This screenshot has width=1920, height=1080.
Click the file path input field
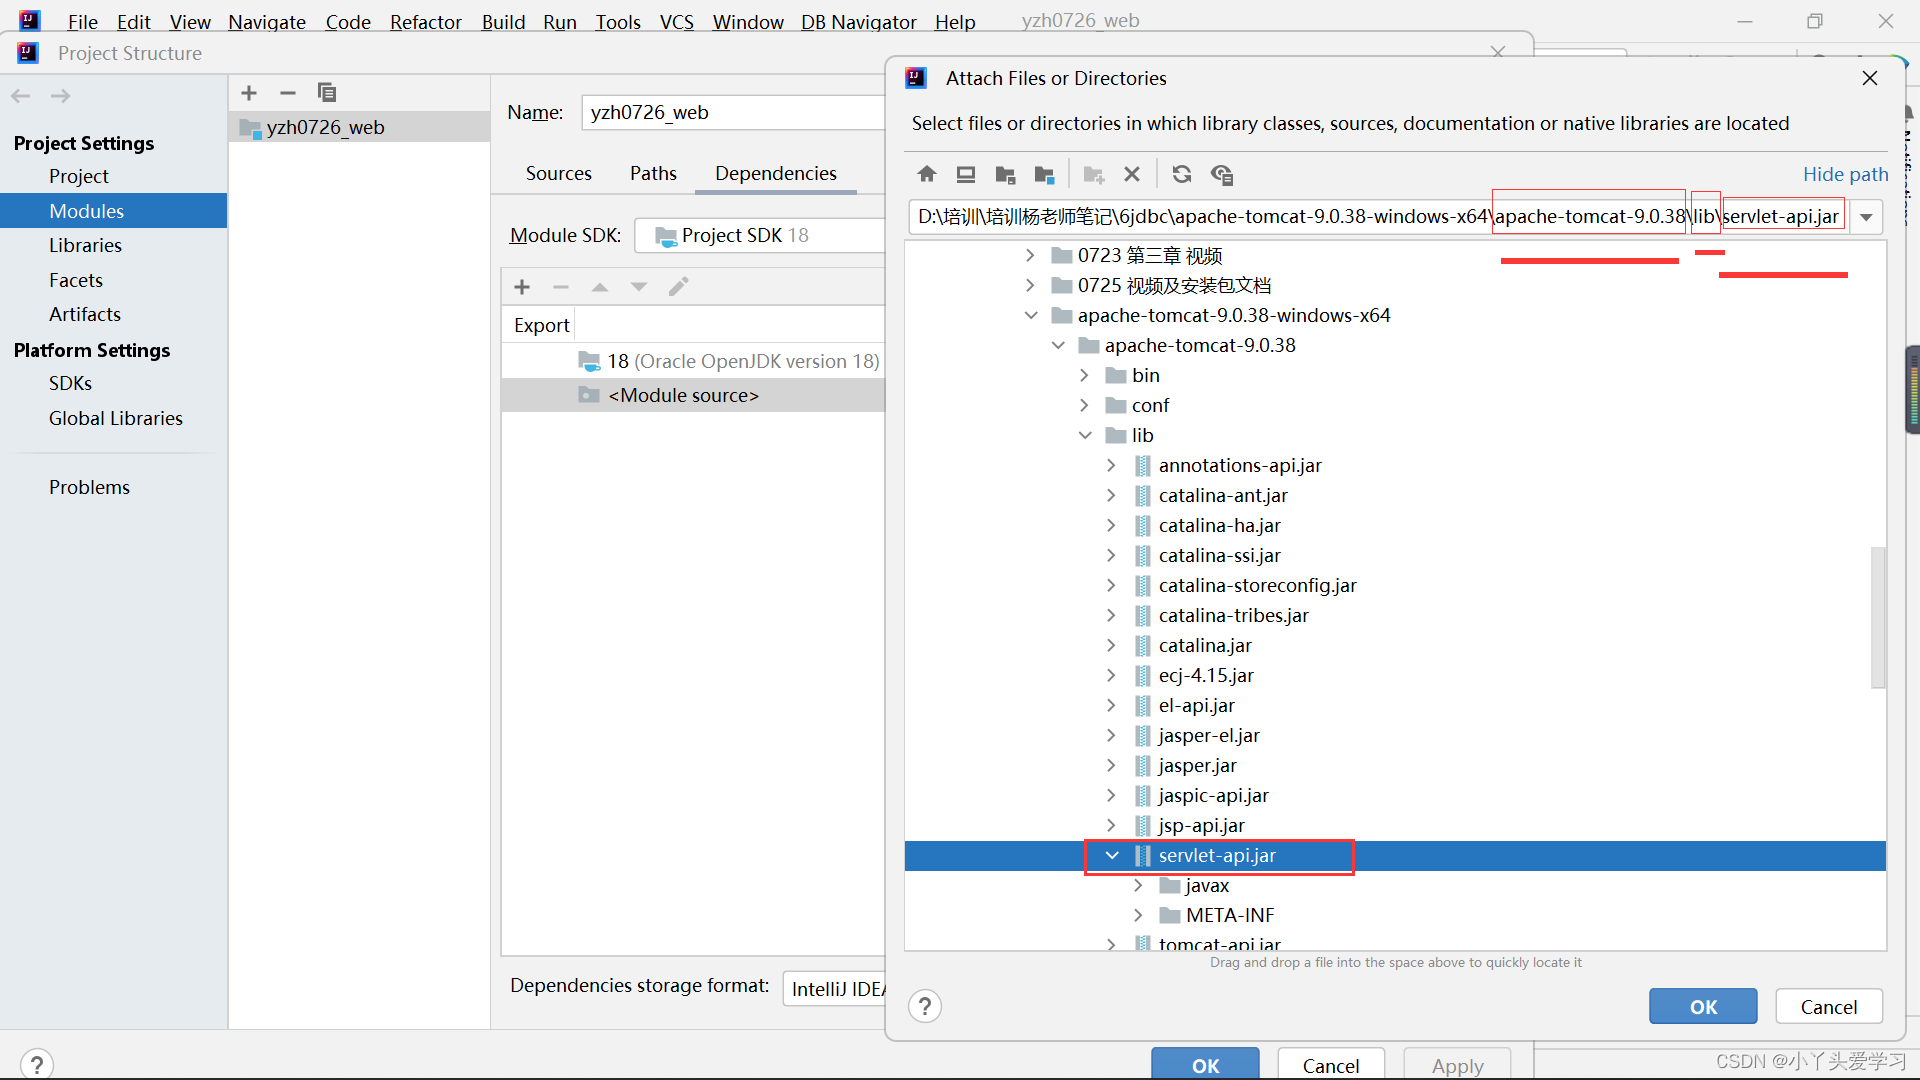point(1378,217)
